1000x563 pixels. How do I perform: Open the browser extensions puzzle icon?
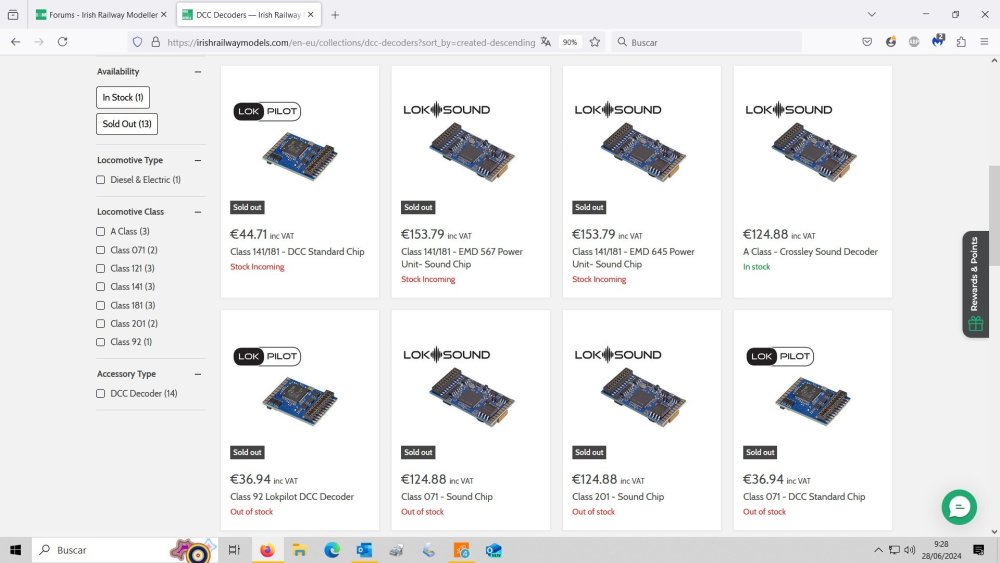click(961, 42)
